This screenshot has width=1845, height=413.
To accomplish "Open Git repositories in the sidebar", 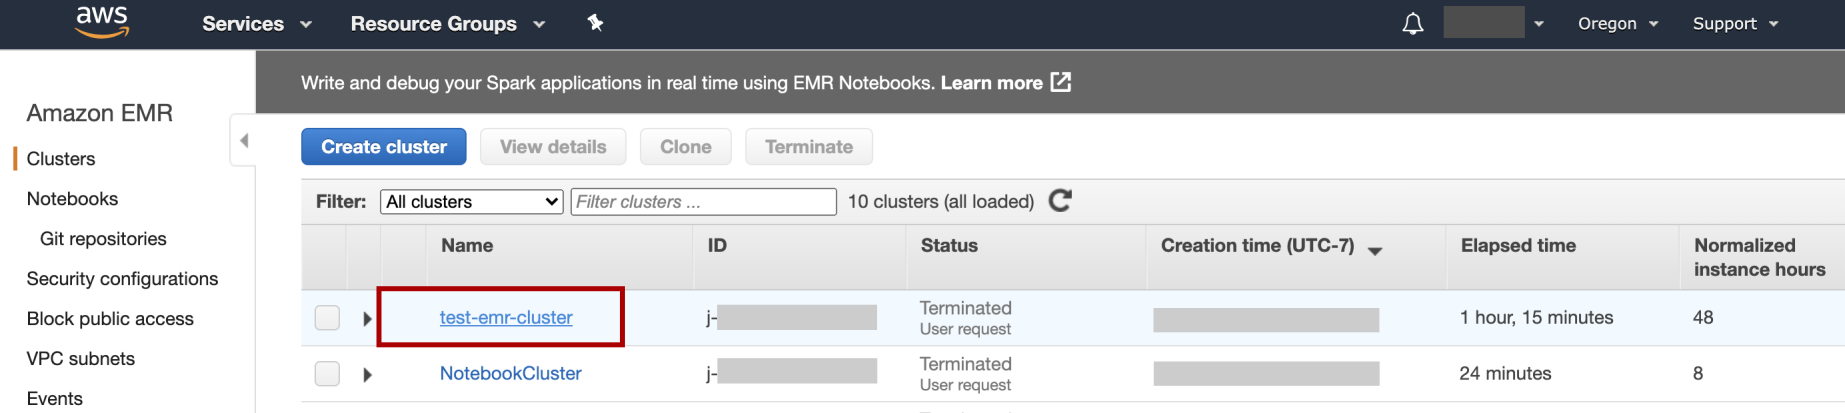I will [x=103, y=239].
